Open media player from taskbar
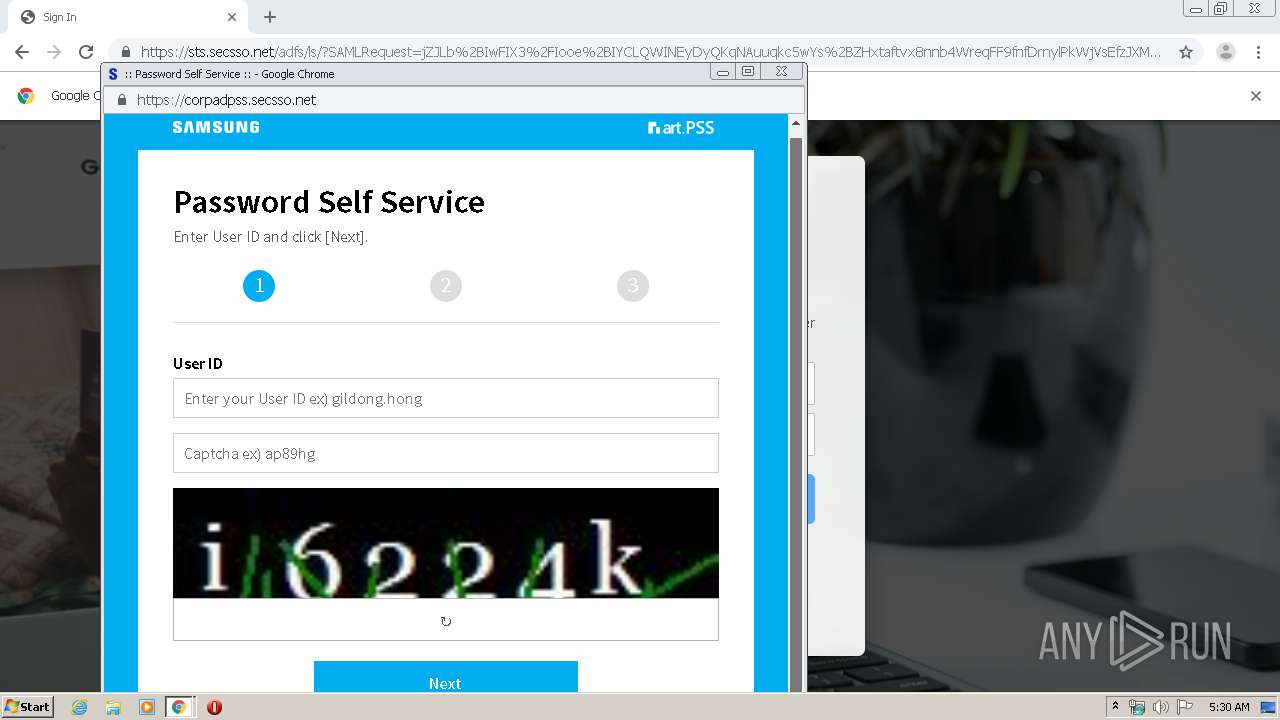Image resolution: width=1280 pixels, height=720 pixels. (x=146, y=707)
